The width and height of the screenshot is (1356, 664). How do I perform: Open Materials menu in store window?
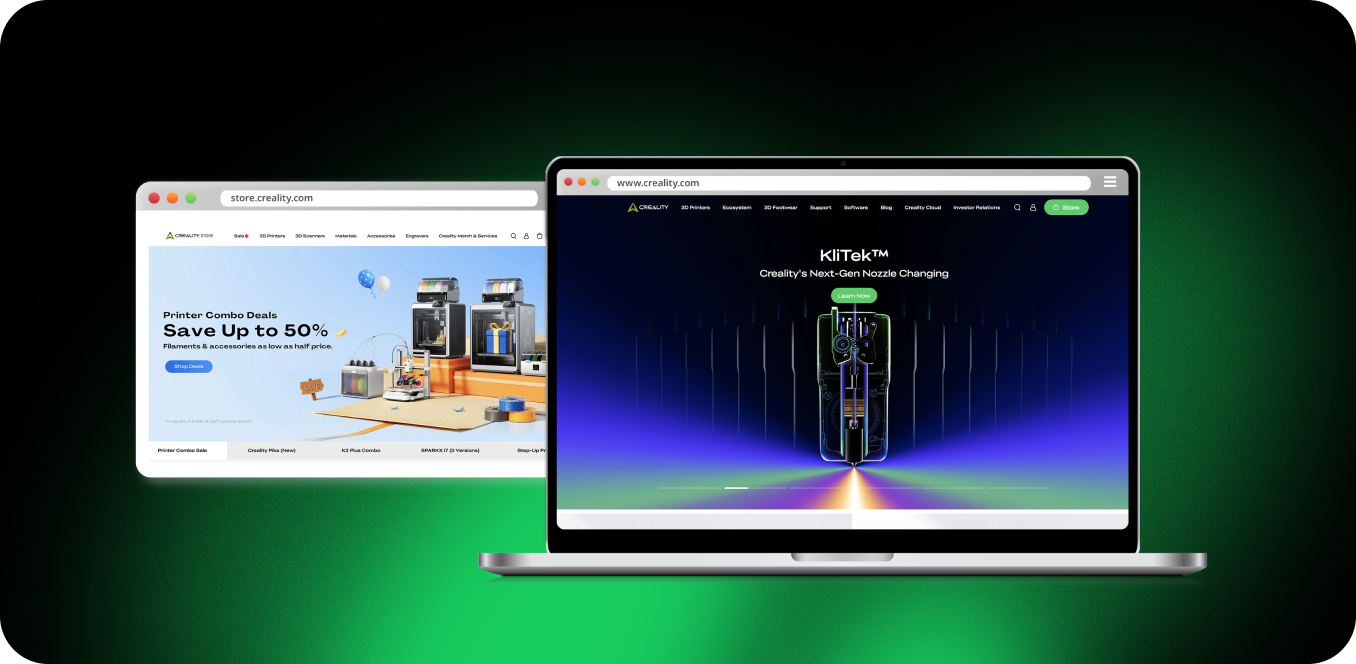(346, 236)
